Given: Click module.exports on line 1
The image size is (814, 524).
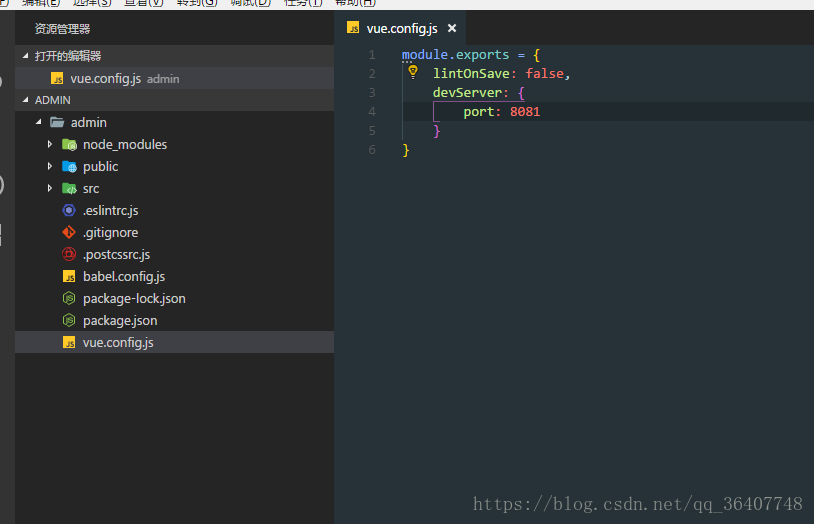Looking at the screenshot, I should 455,55.
